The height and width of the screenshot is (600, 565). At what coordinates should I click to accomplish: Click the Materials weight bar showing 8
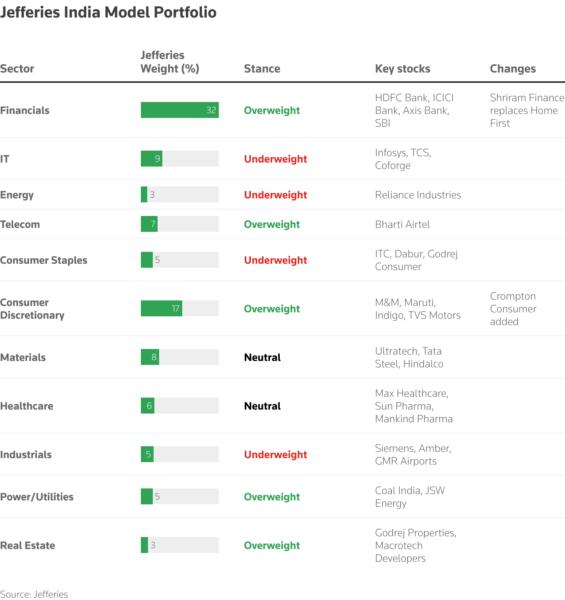tap(180, 357)
